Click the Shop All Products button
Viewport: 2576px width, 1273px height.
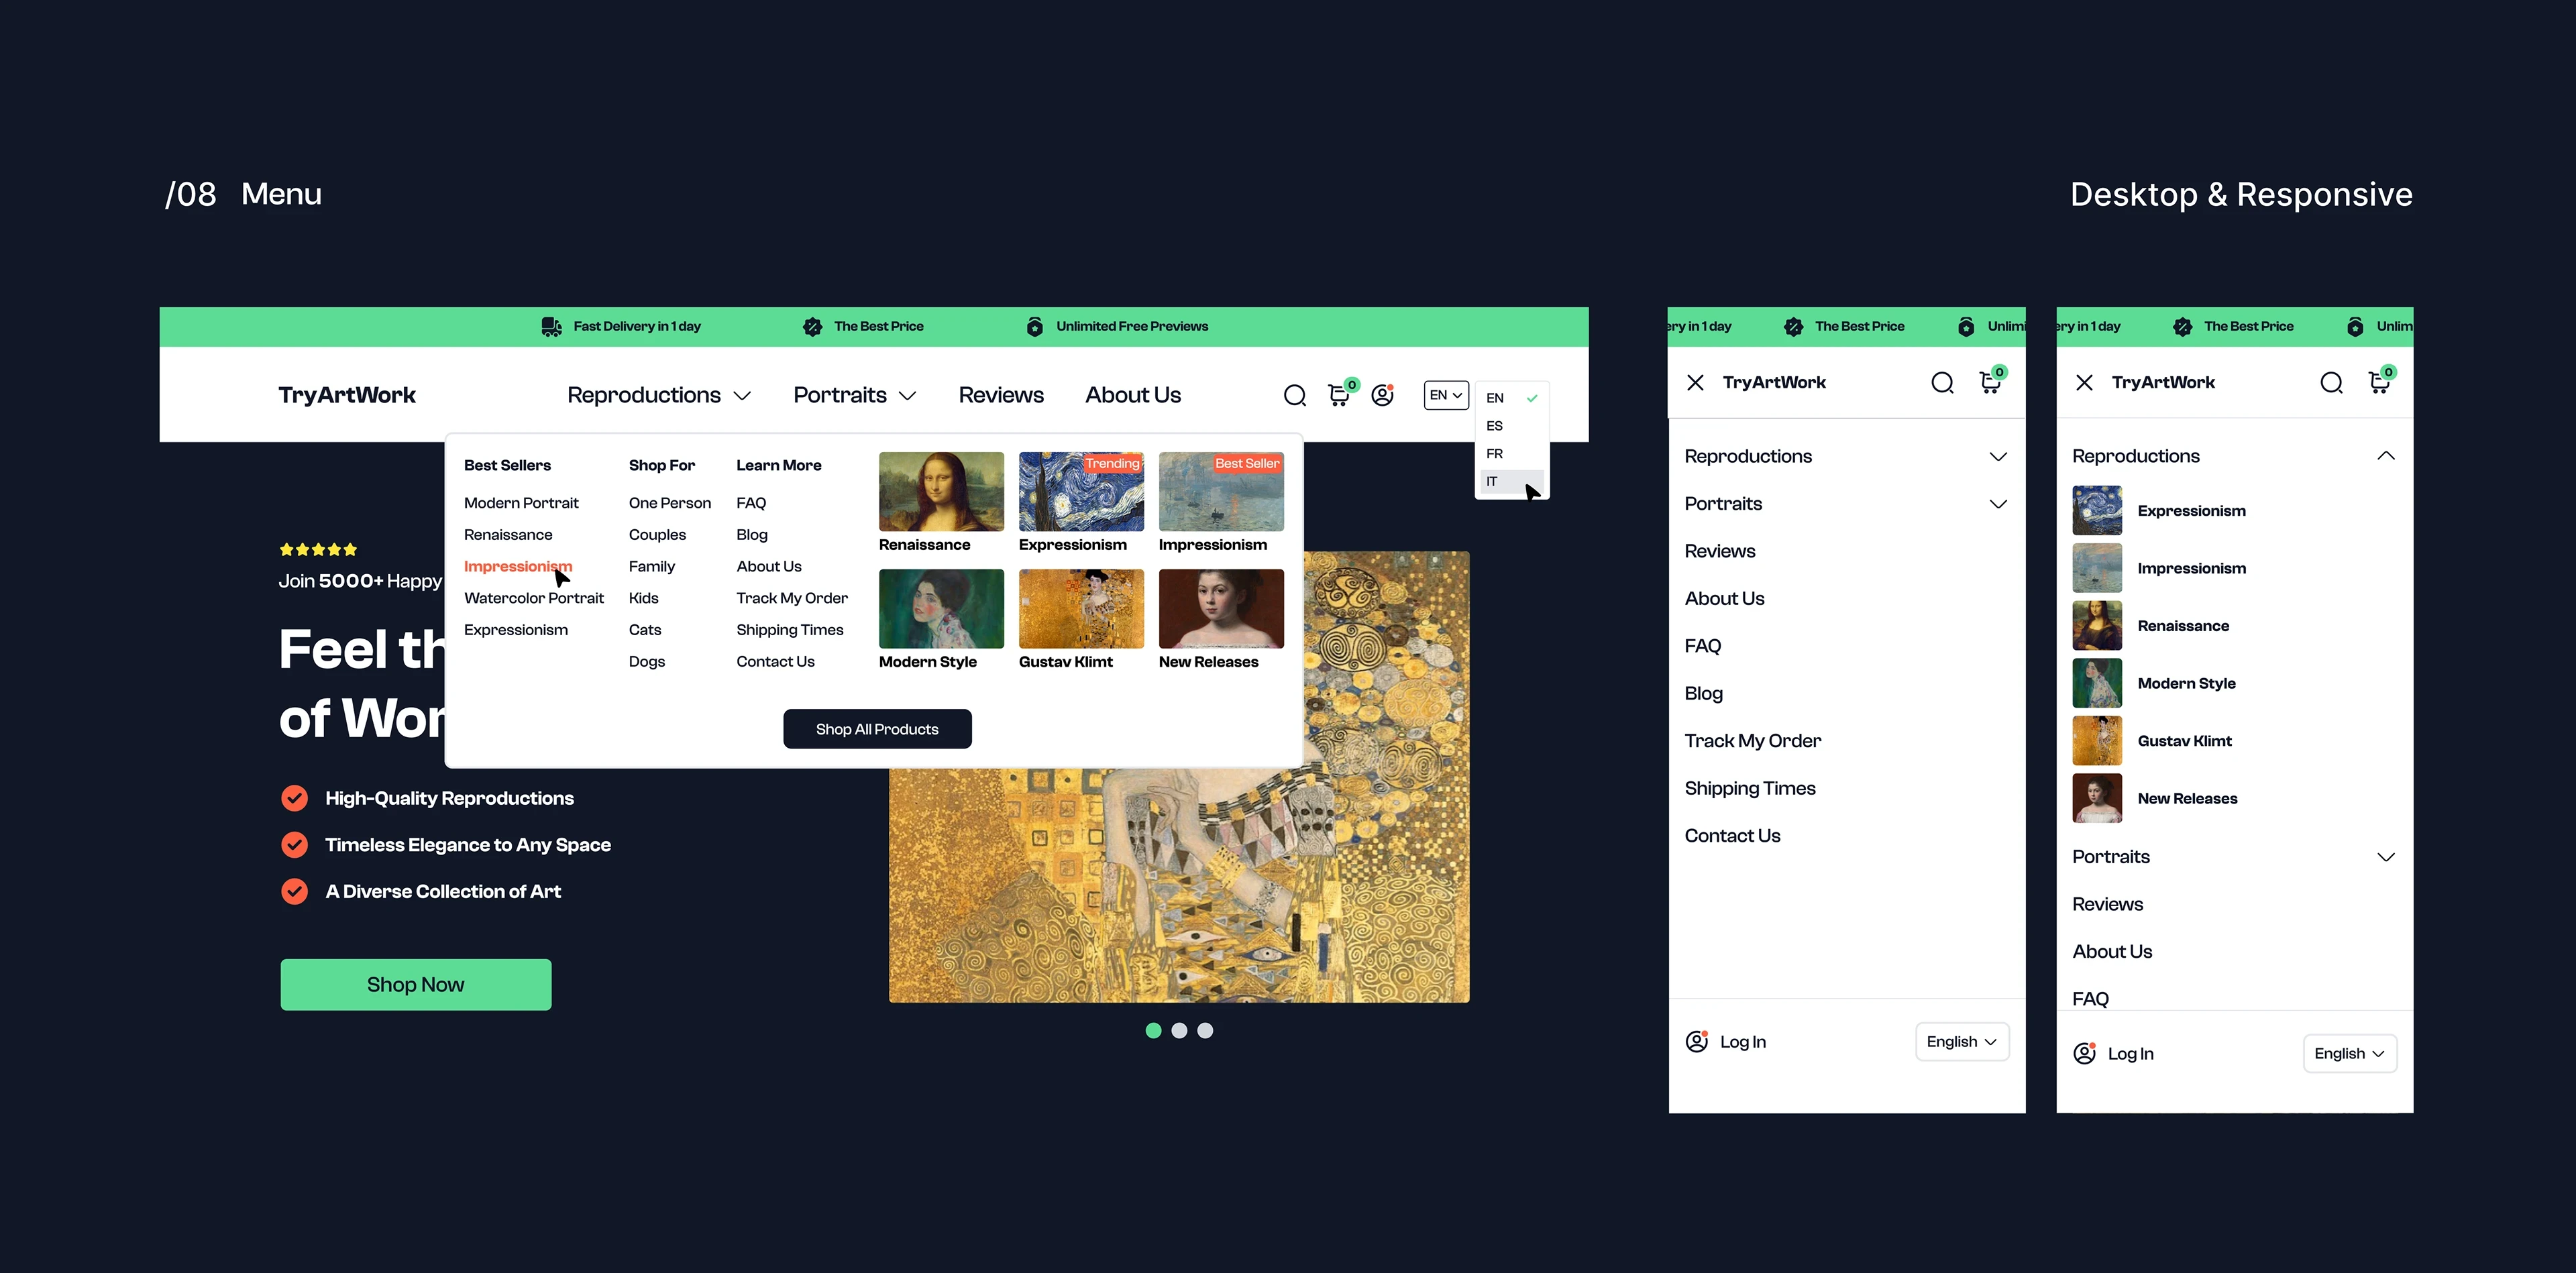click(877, 729)
